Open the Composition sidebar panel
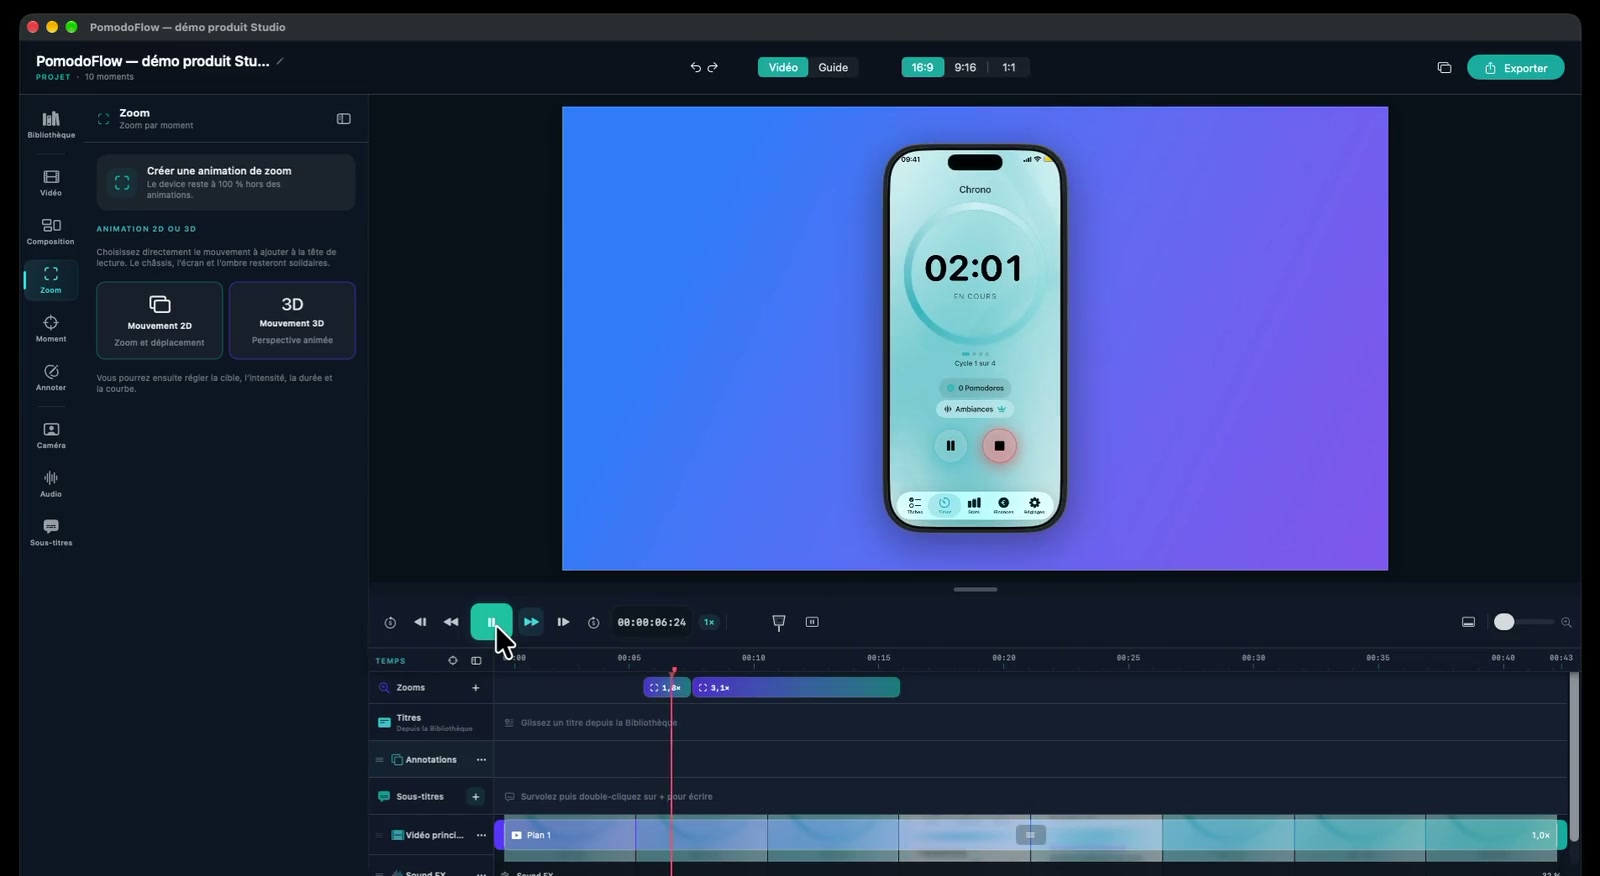The width and height of the screenshot is (1600, 876). coord(51,231)
